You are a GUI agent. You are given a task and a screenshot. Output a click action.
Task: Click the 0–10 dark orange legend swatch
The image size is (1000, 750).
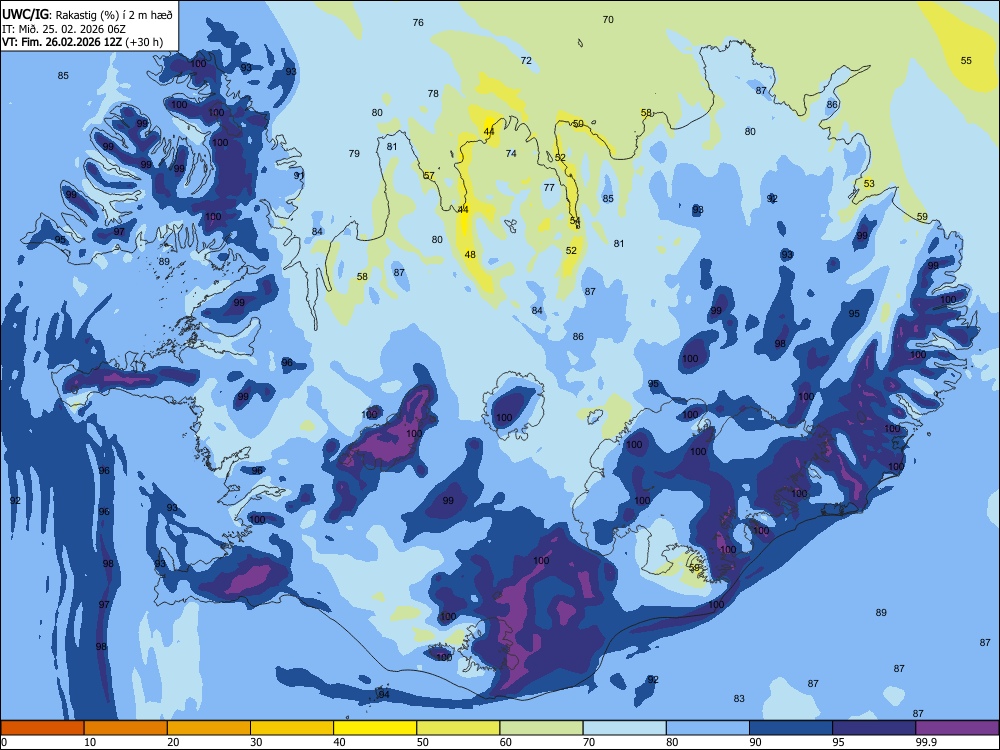[42, 728]
